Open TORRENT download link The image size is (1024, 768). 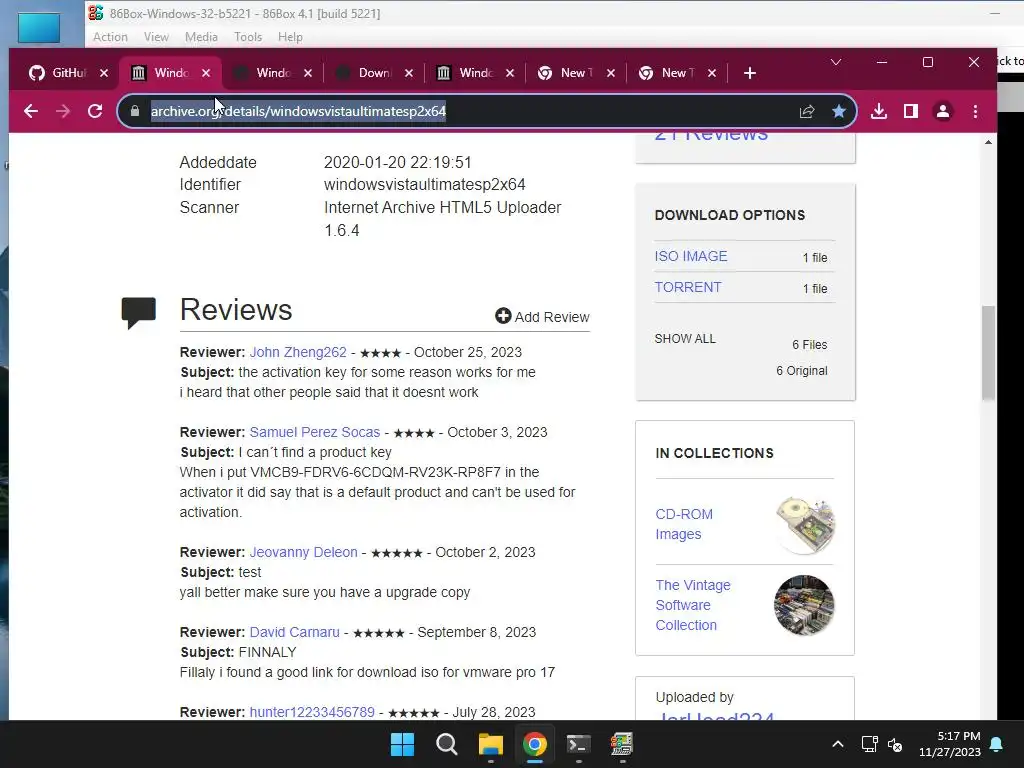[688, 287]
